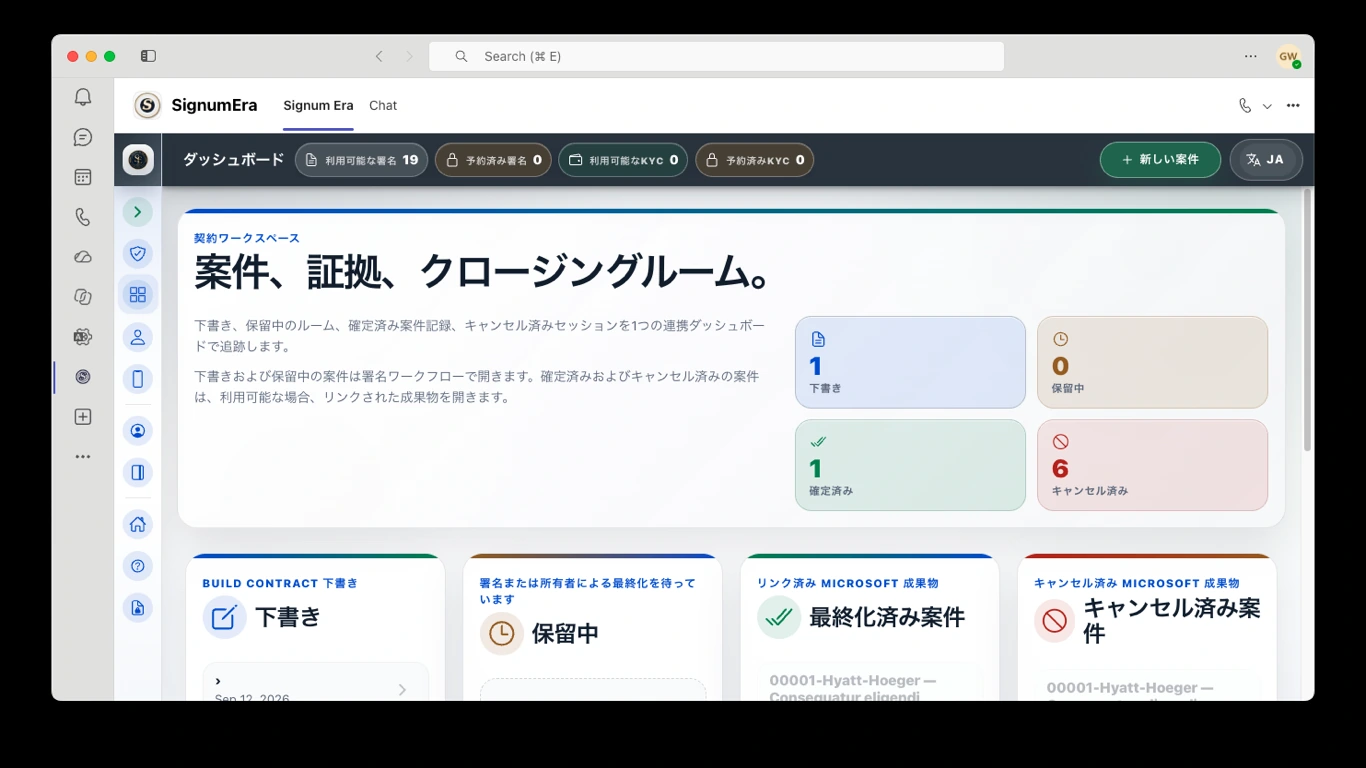
Task: Switch to the Signum Era tab
Action: click(x=318, y=105)
